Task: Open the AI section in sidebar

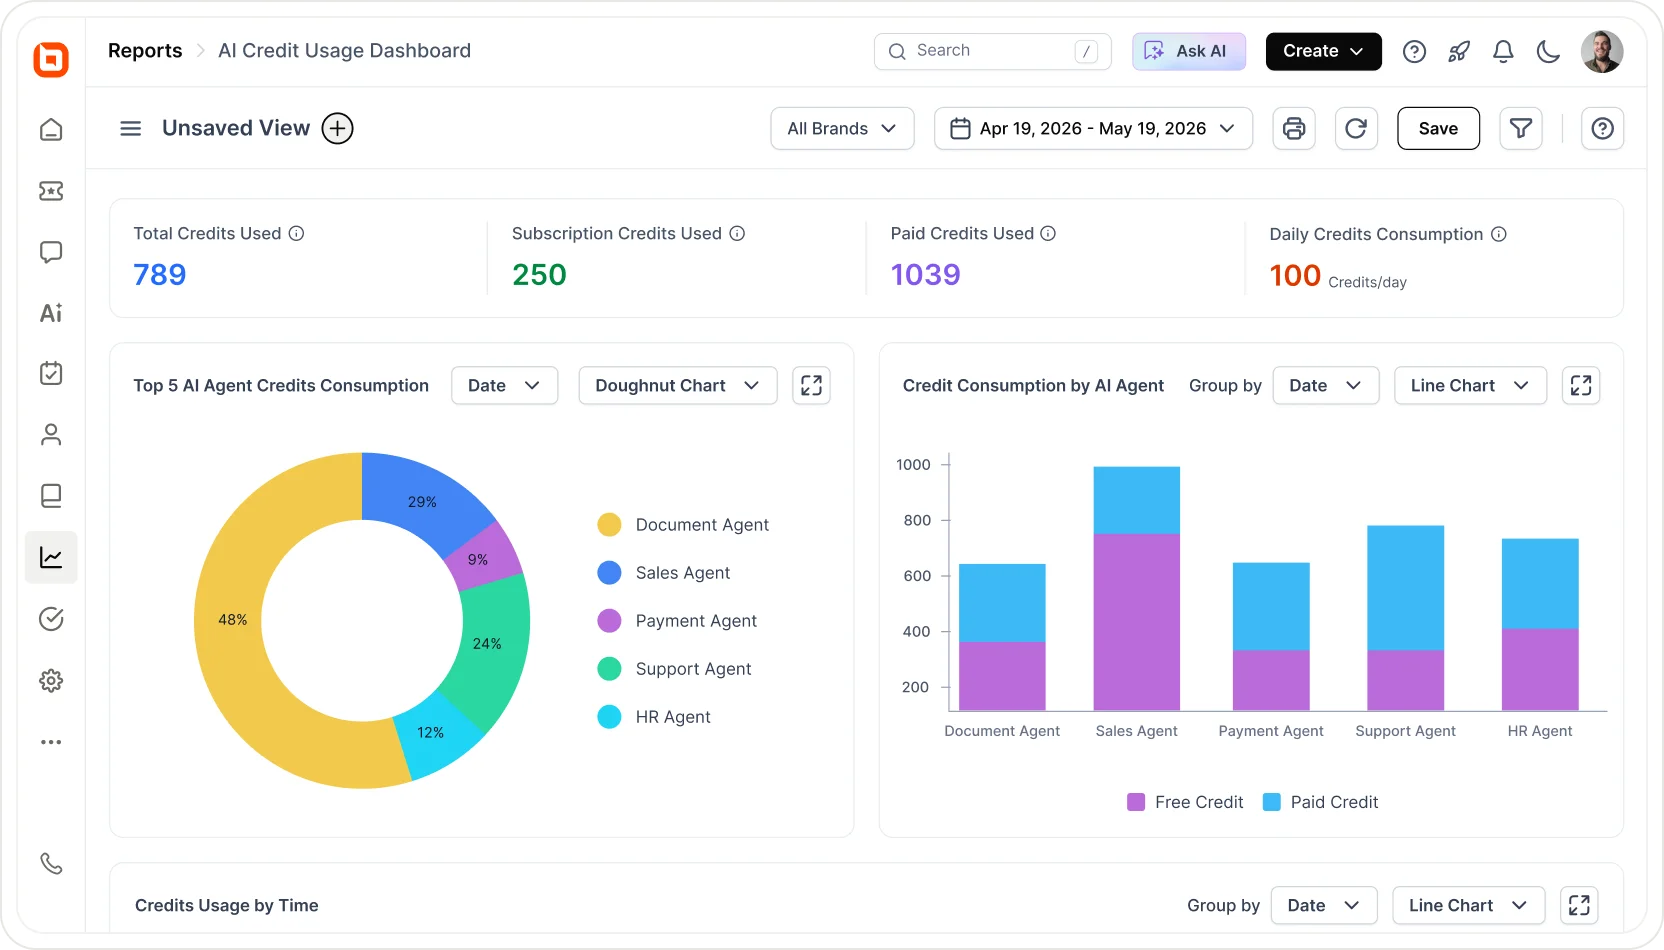Action: pyautogui.click(x=51, y=313)
